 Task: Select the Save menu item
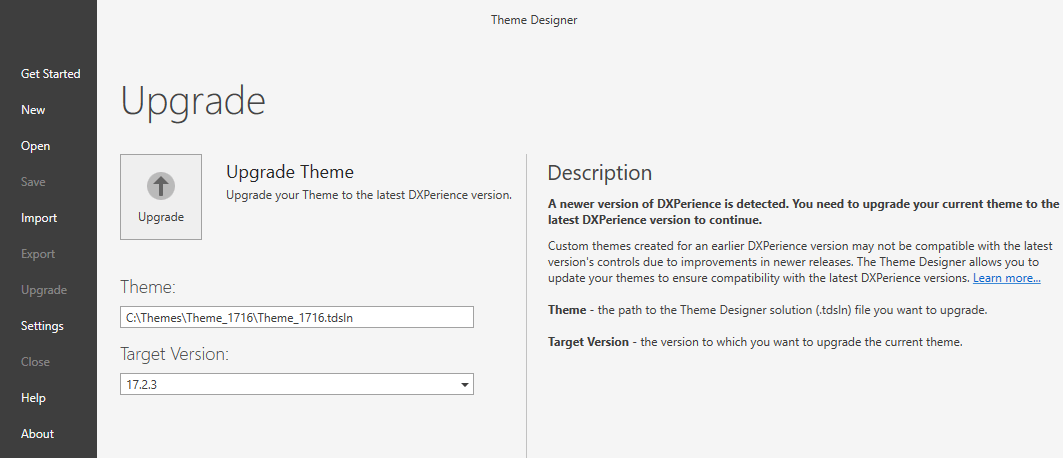(x=33, y=182)
